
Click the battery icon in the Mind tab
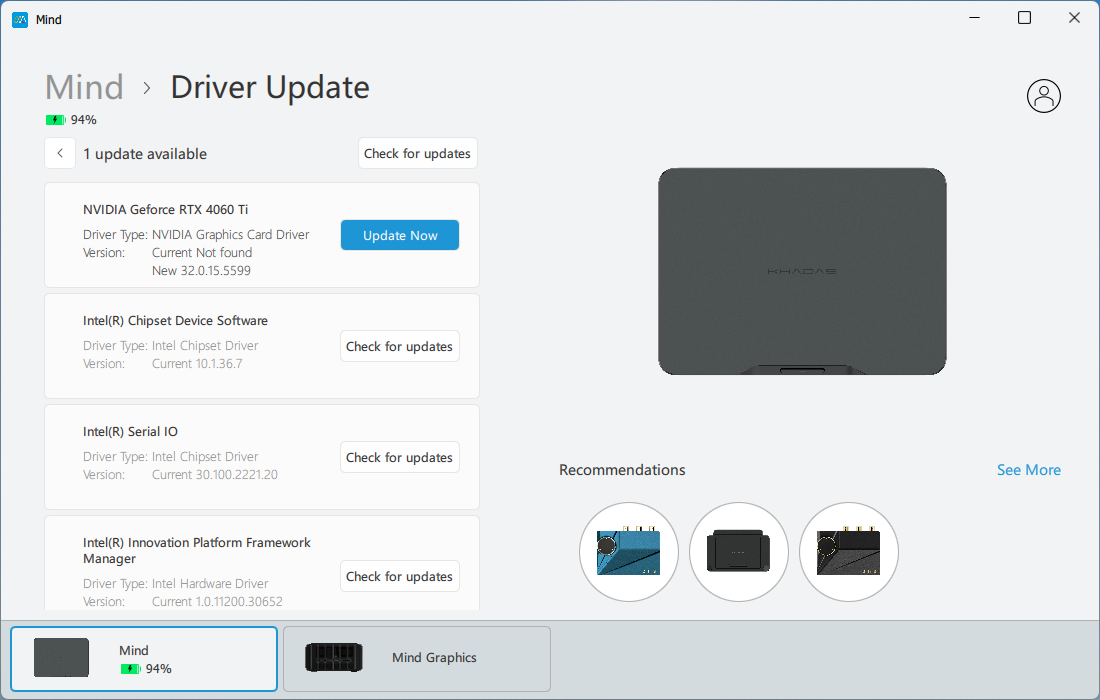[130, 669]
